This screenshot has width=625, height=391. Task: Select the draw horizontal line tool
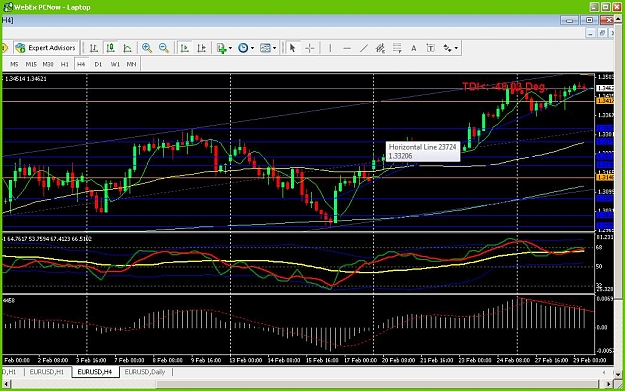pos(347,48)
